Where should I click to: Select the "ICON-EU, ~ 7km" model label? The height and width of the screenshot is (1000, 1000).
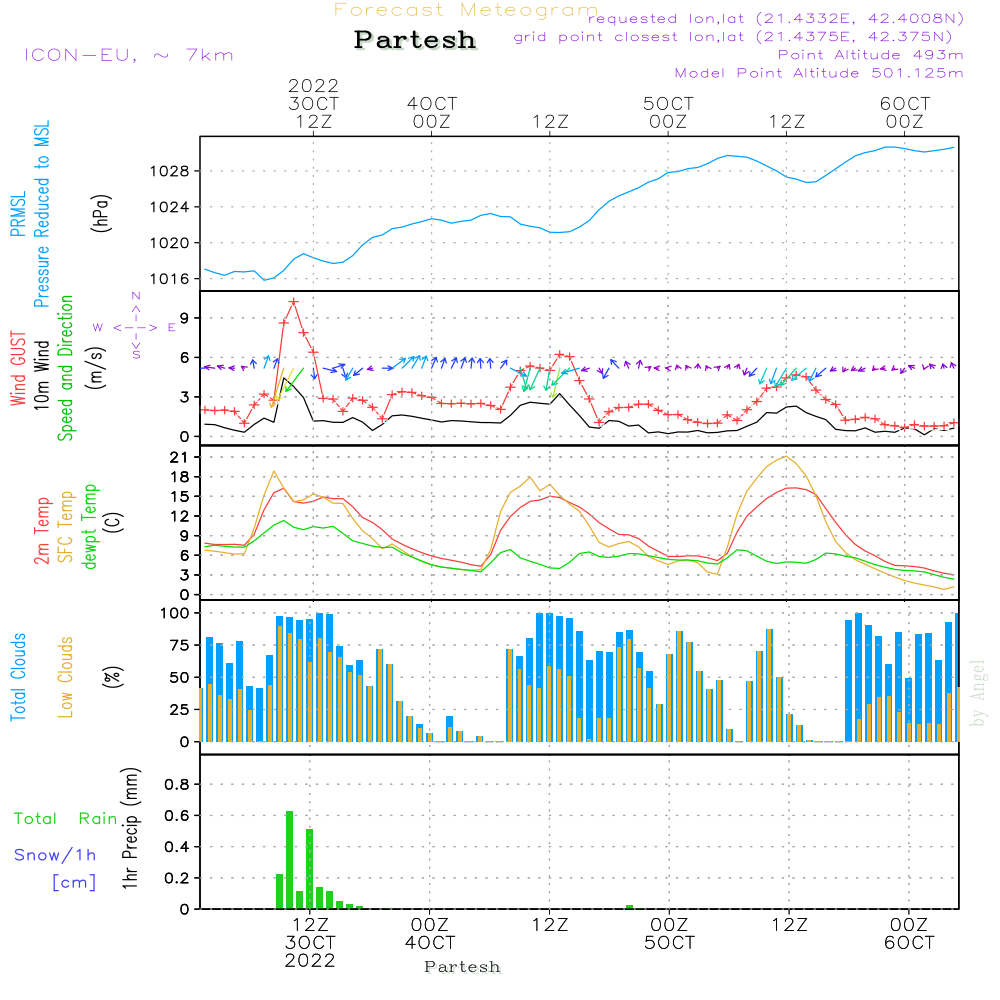click(128, 55)
